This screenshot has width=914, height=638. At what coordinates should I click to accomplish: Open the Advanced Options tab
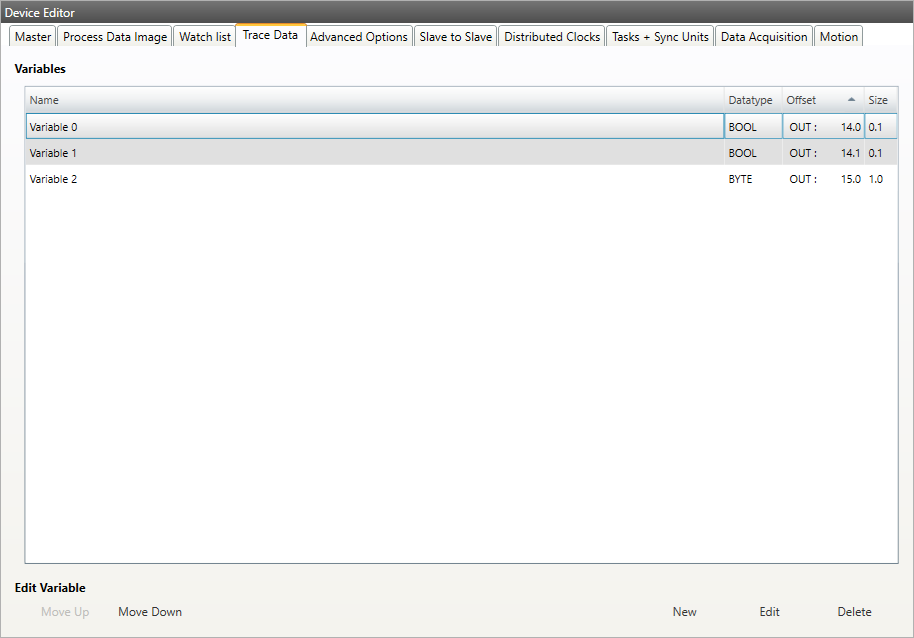tap(359, 37)
